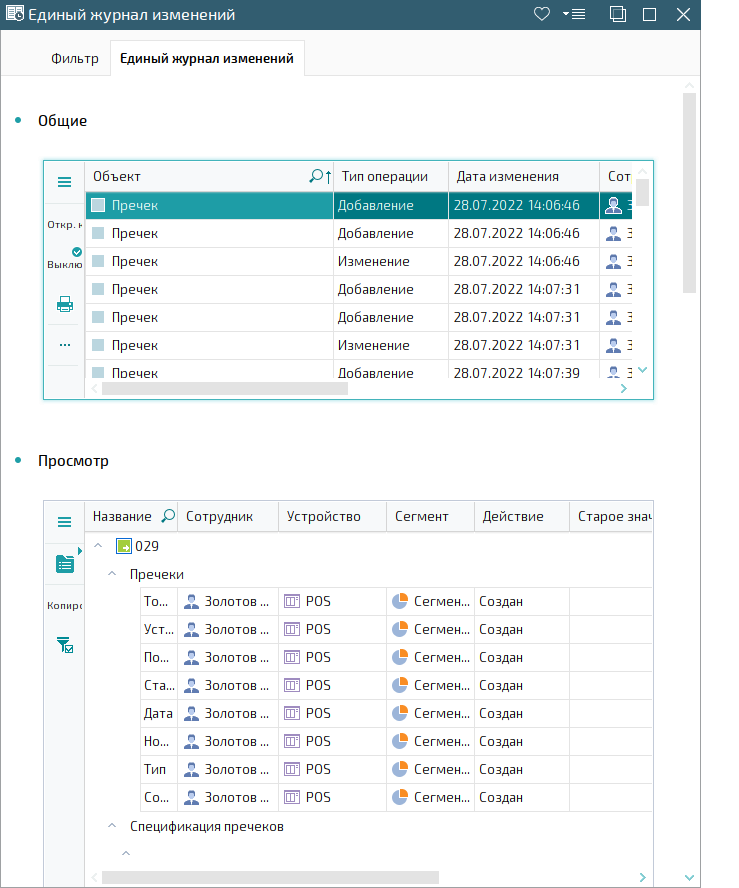Click POS device icon in Ста... row
Screen dimensions: 739x888
click(292, 685)
